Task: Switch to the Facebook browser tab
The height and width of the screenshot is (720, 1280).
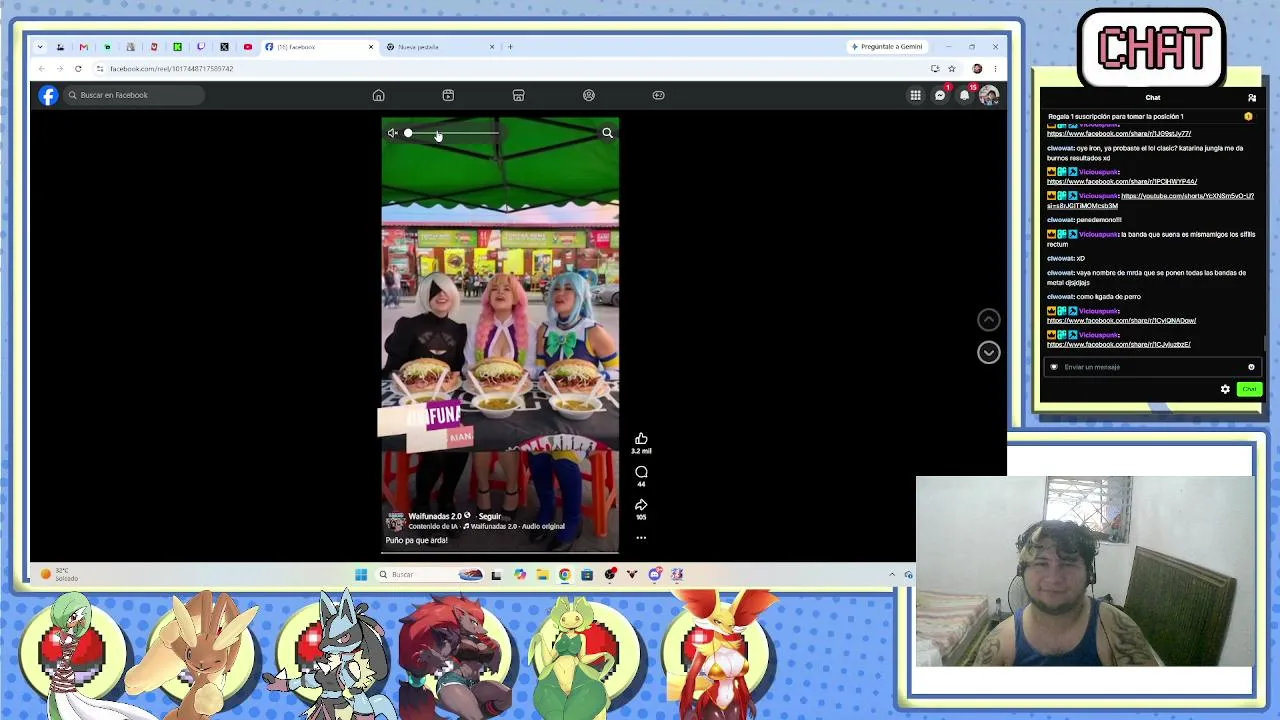Action: click(x=318, y=47)
